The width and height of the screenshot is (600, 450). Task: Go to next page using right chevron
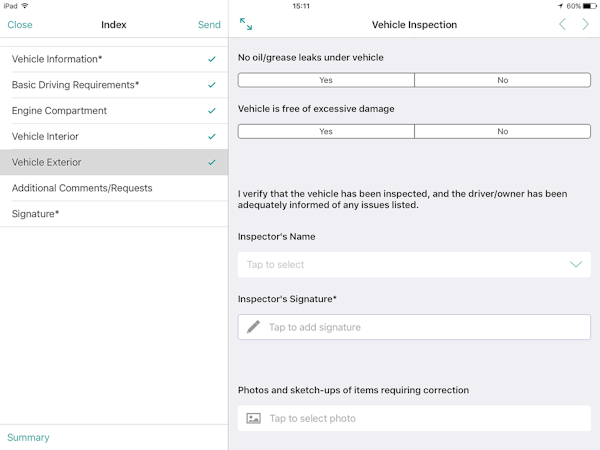point(586,24)
